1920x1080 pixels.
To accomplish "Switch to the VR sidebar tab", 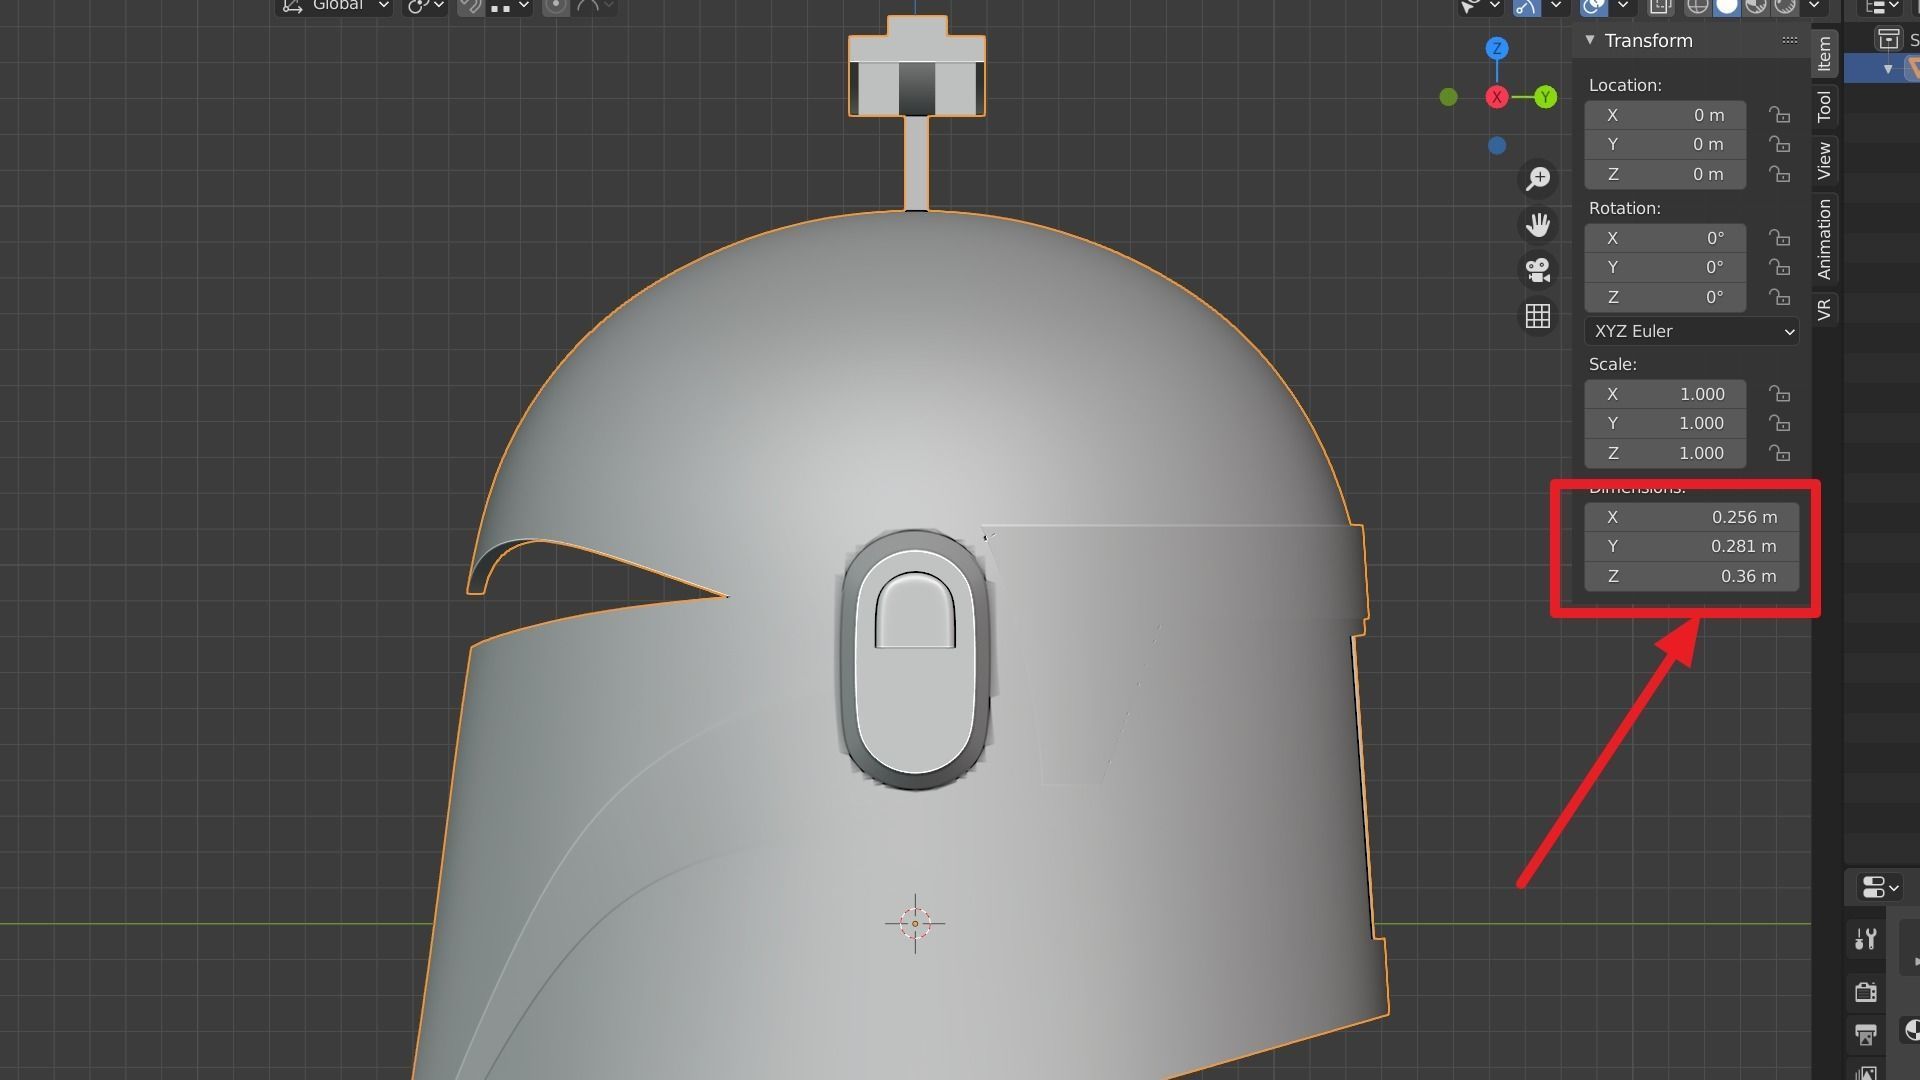I will (x=1825, y=309).
